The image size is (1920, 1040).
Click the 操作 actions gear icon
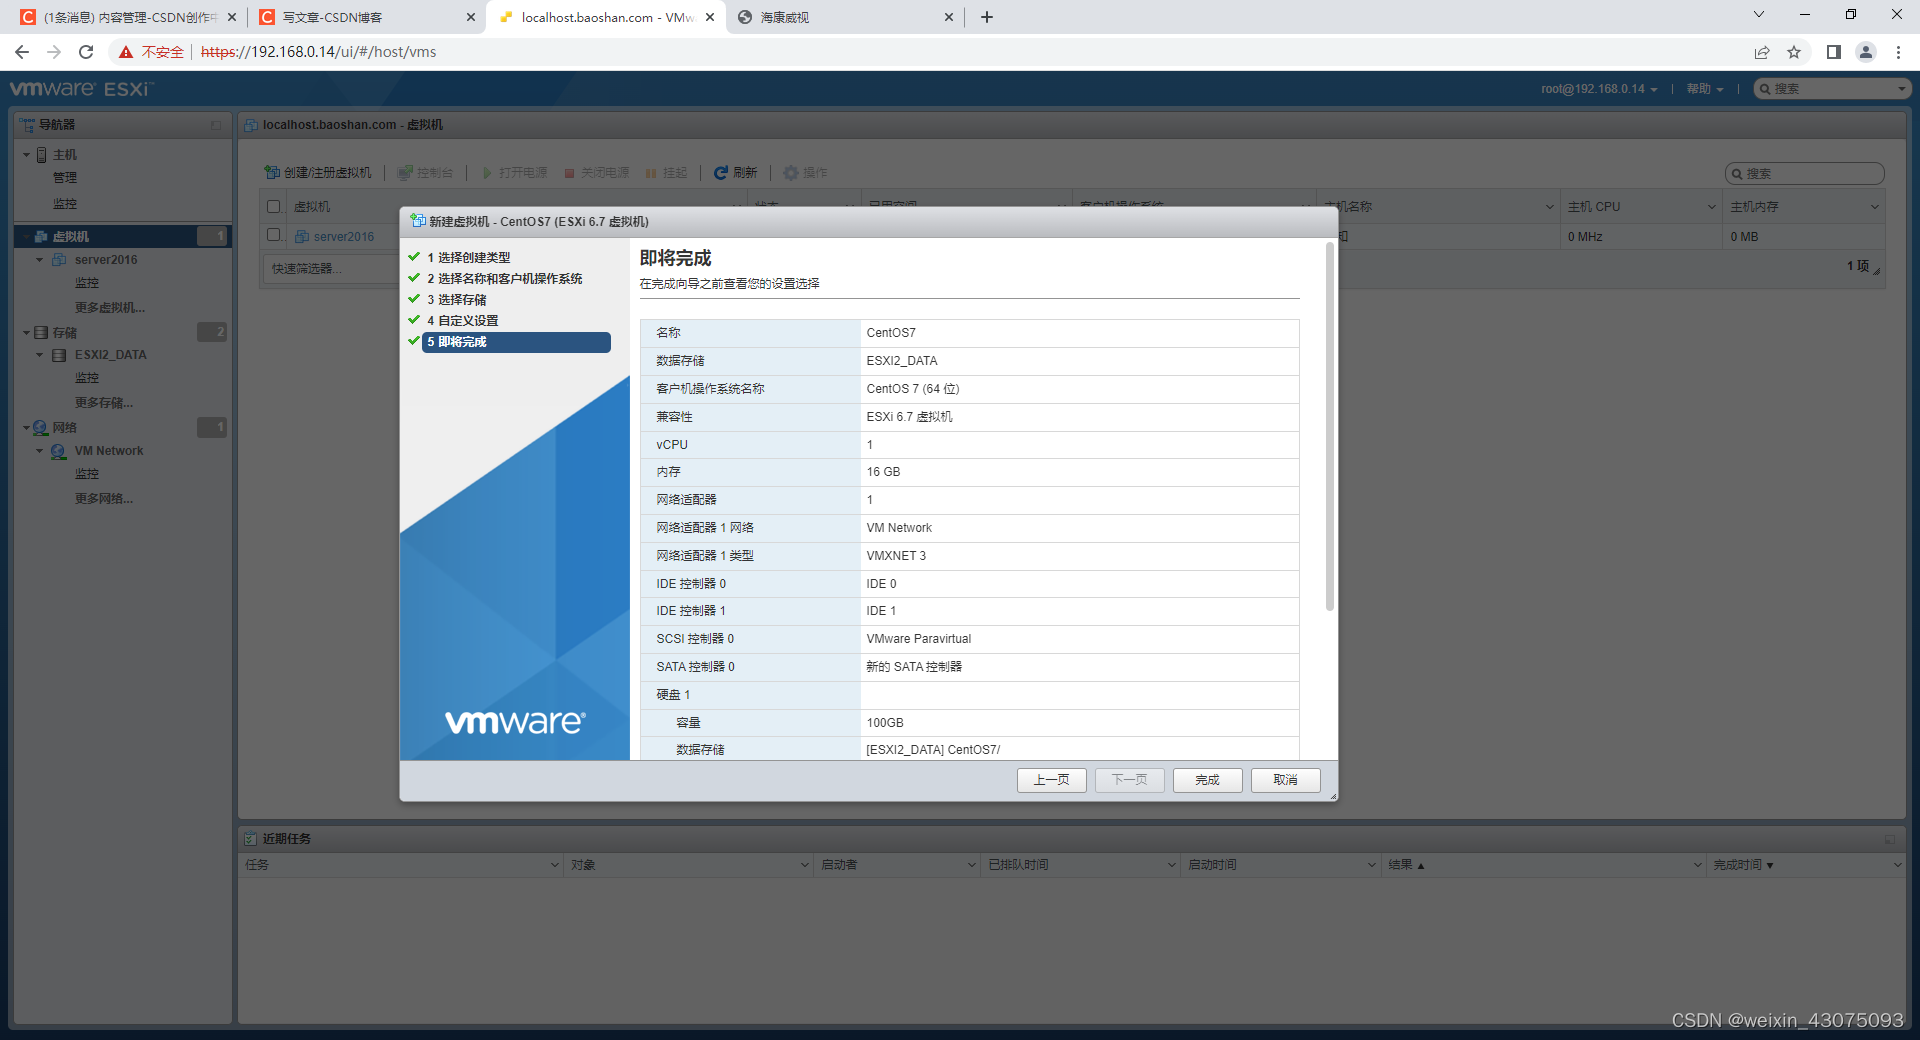(790, 173)
